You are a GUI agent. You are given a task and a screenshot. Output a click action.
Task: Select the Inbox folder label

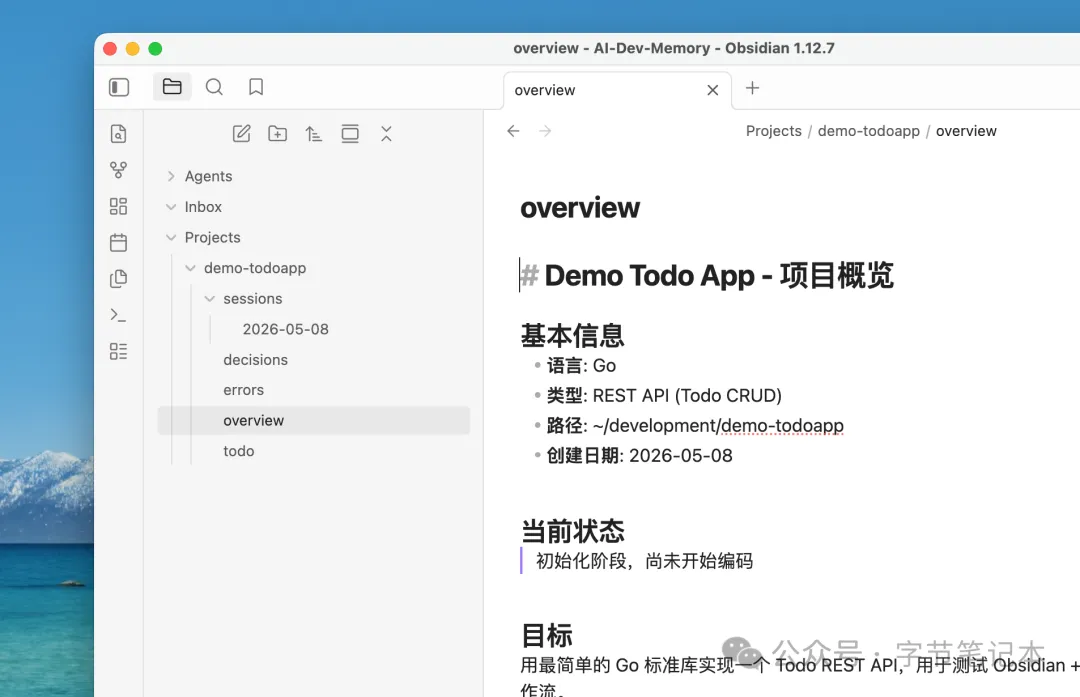click(203, 207)
